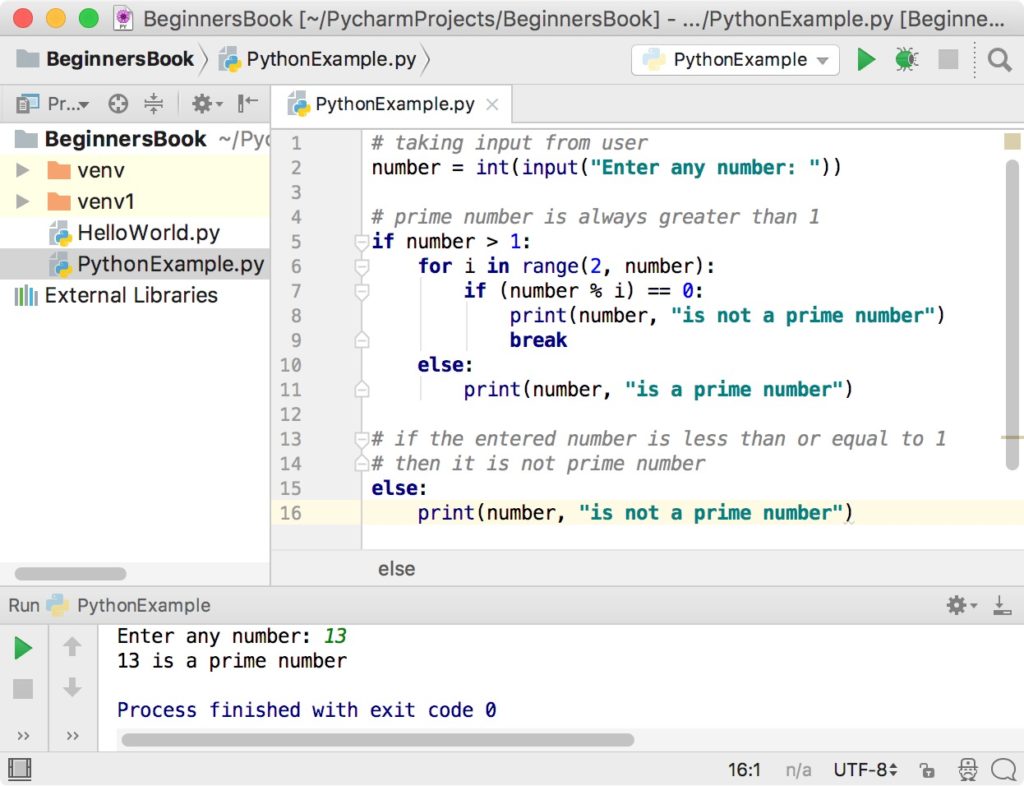Click the gray stop button in top toolbar
The height and width of the screenshot is (786, 1024).
[948, 59]
